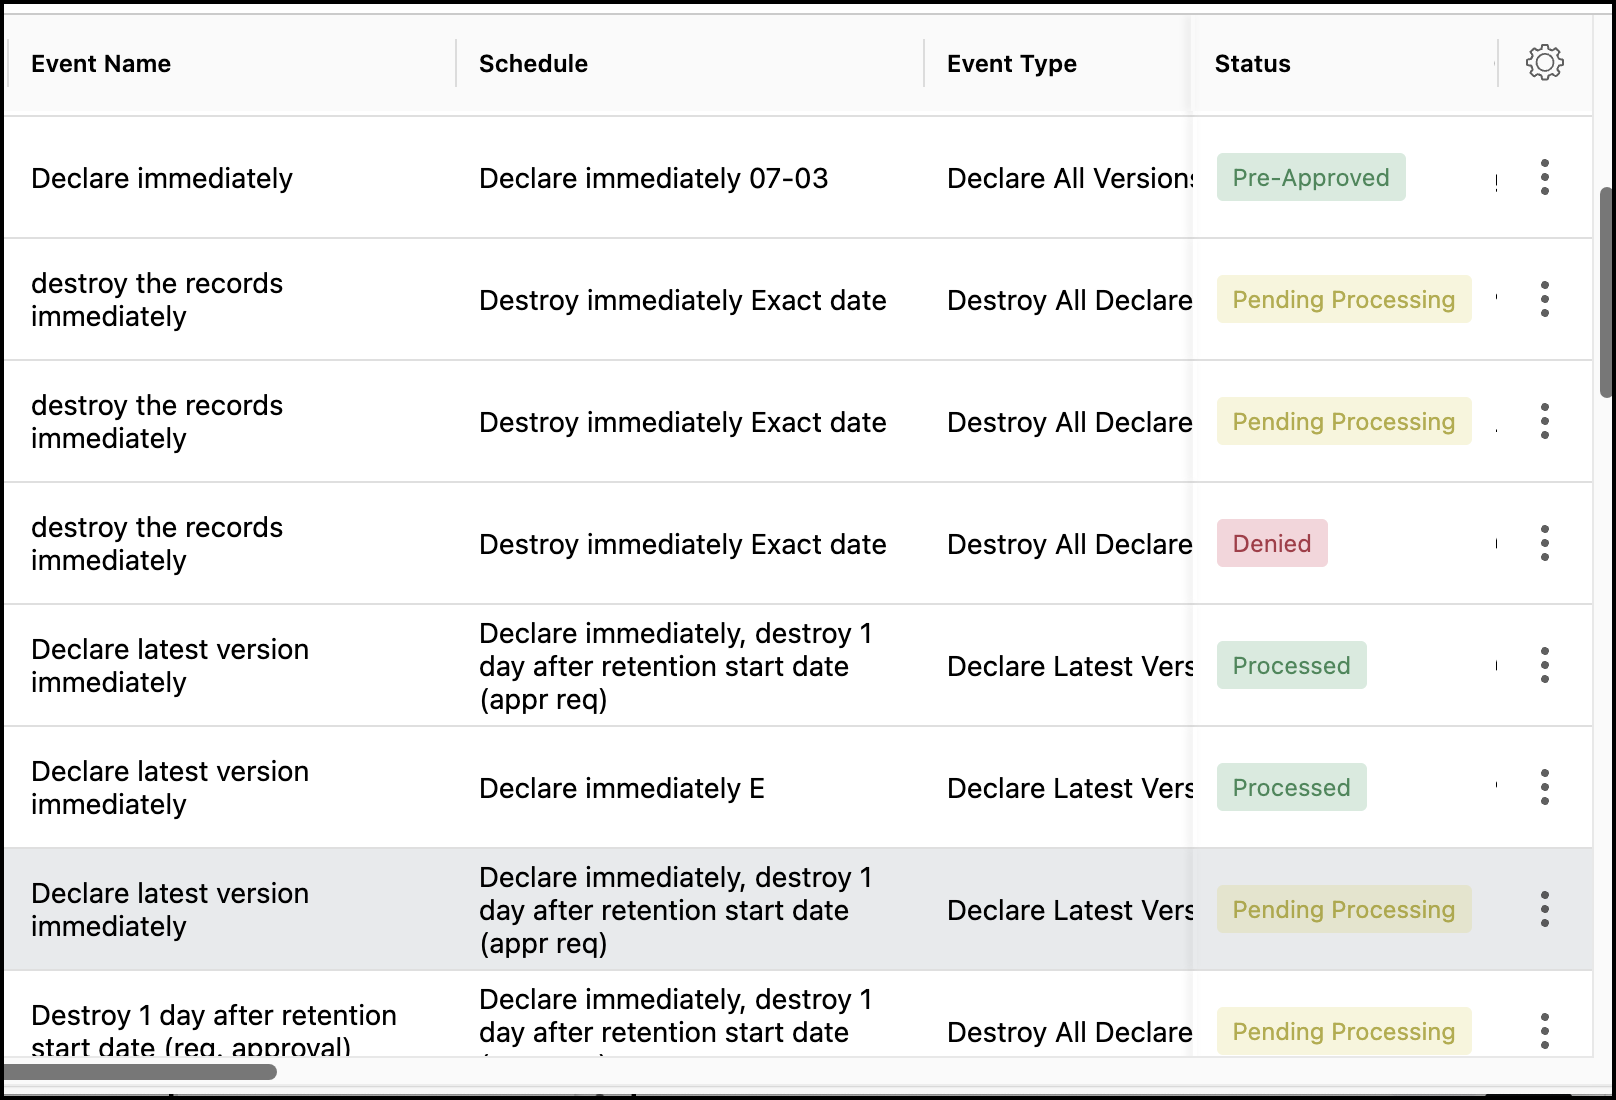Open the actions menu for the highlighted Pending row
This screenshot has height=1100, width=1616.
coord(1544,909)
